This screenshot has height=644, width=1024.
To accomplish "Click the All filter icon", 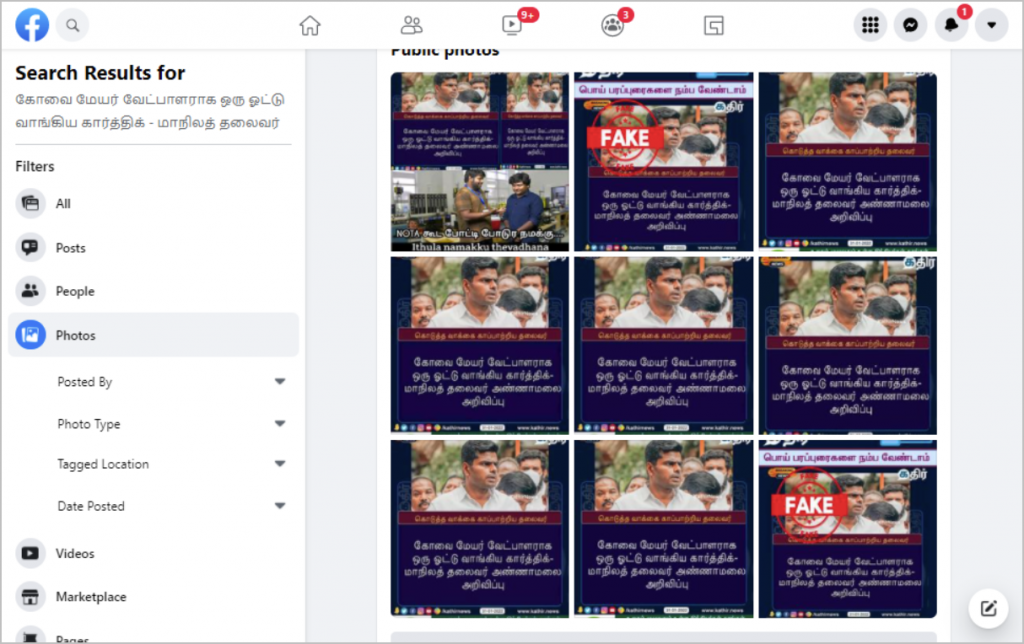I will pyautogui.click(x=31, y=203).
